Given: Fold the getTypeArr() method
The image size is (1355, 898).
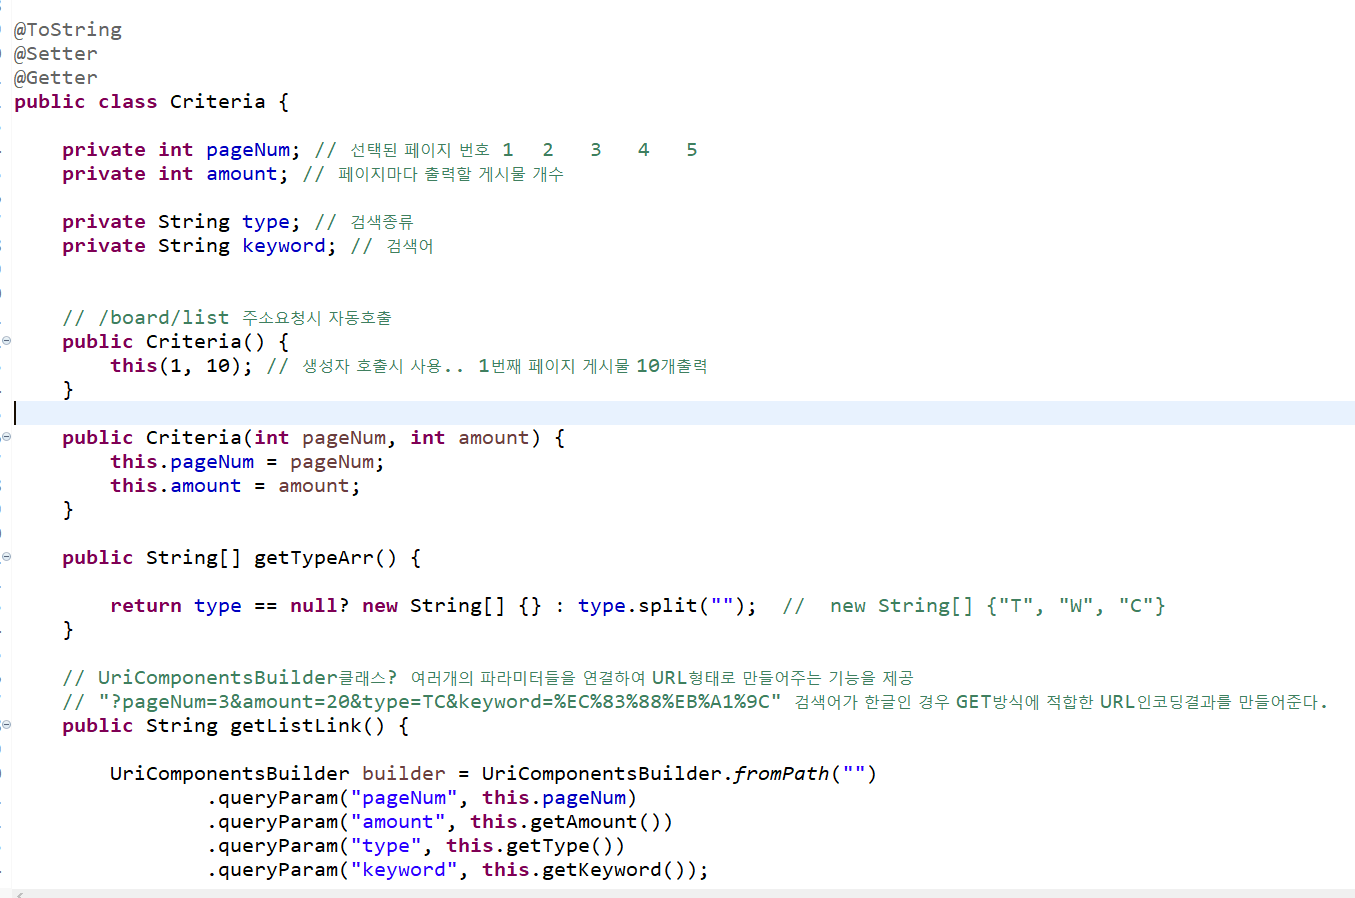Looking at the screenshot, I should [x=6, y=557].
